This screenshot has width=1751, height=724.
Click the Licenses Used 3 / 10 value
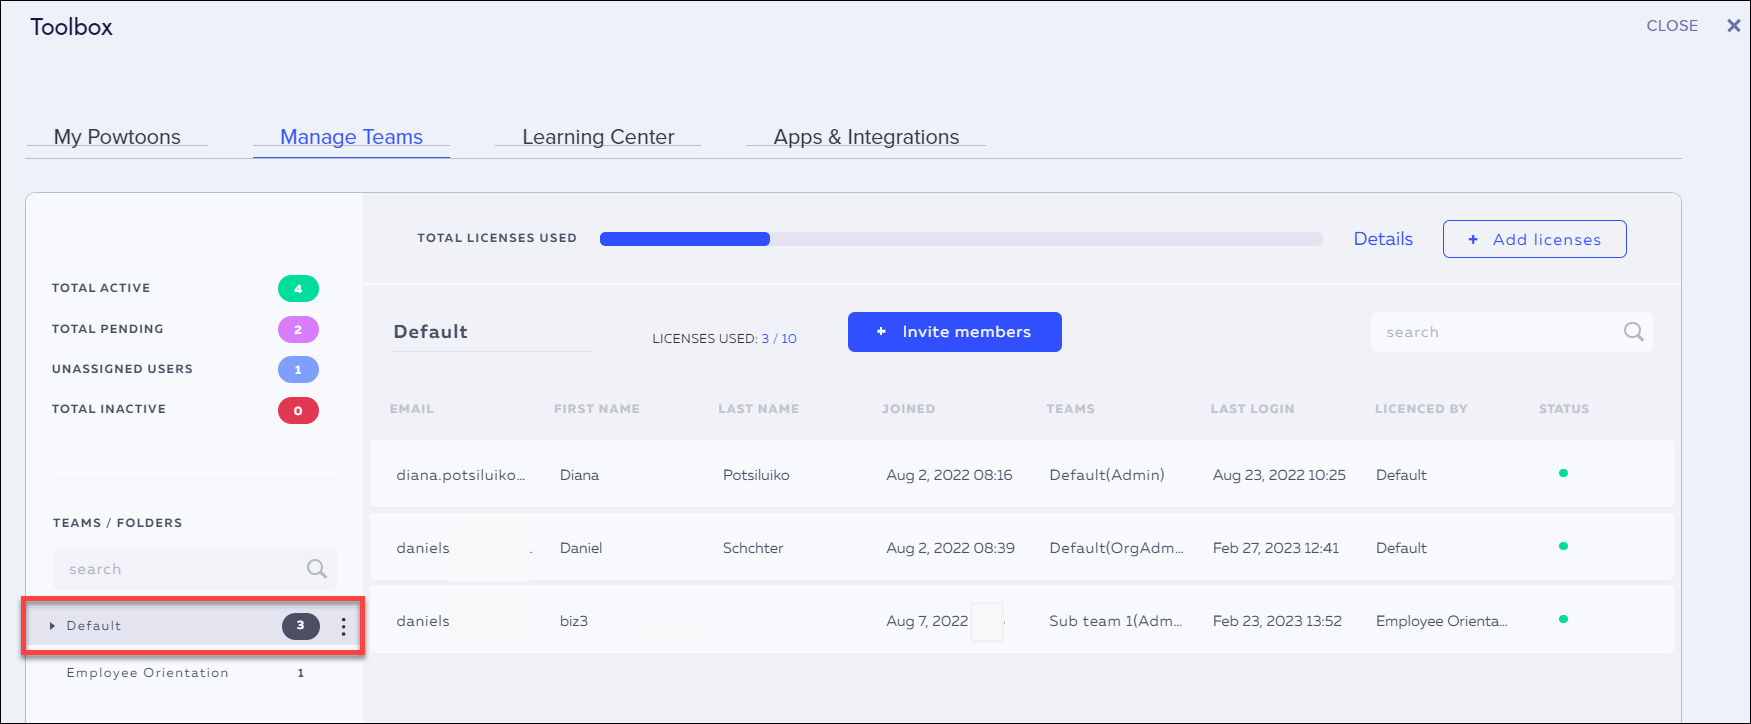point(779,339)
